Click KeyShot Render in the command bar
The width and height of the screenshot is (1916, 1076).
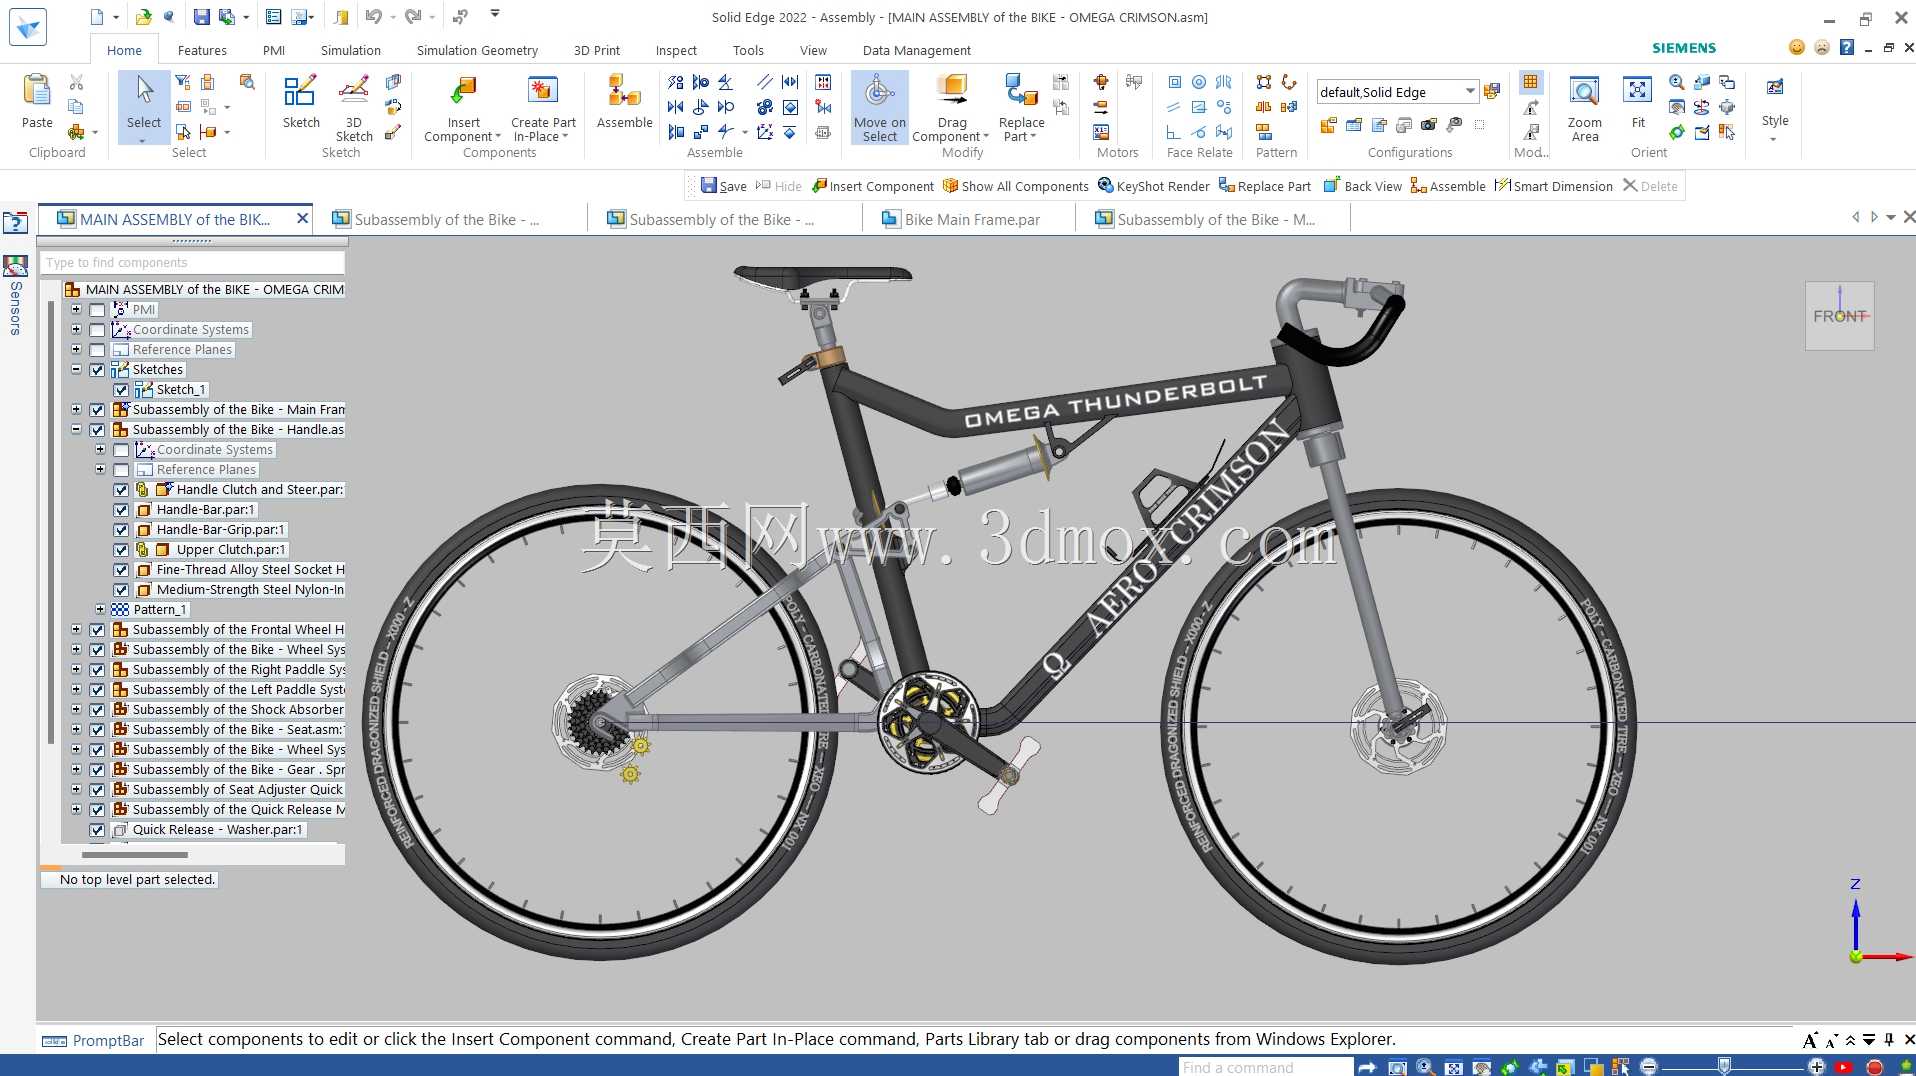click(x=1153, y=186)
